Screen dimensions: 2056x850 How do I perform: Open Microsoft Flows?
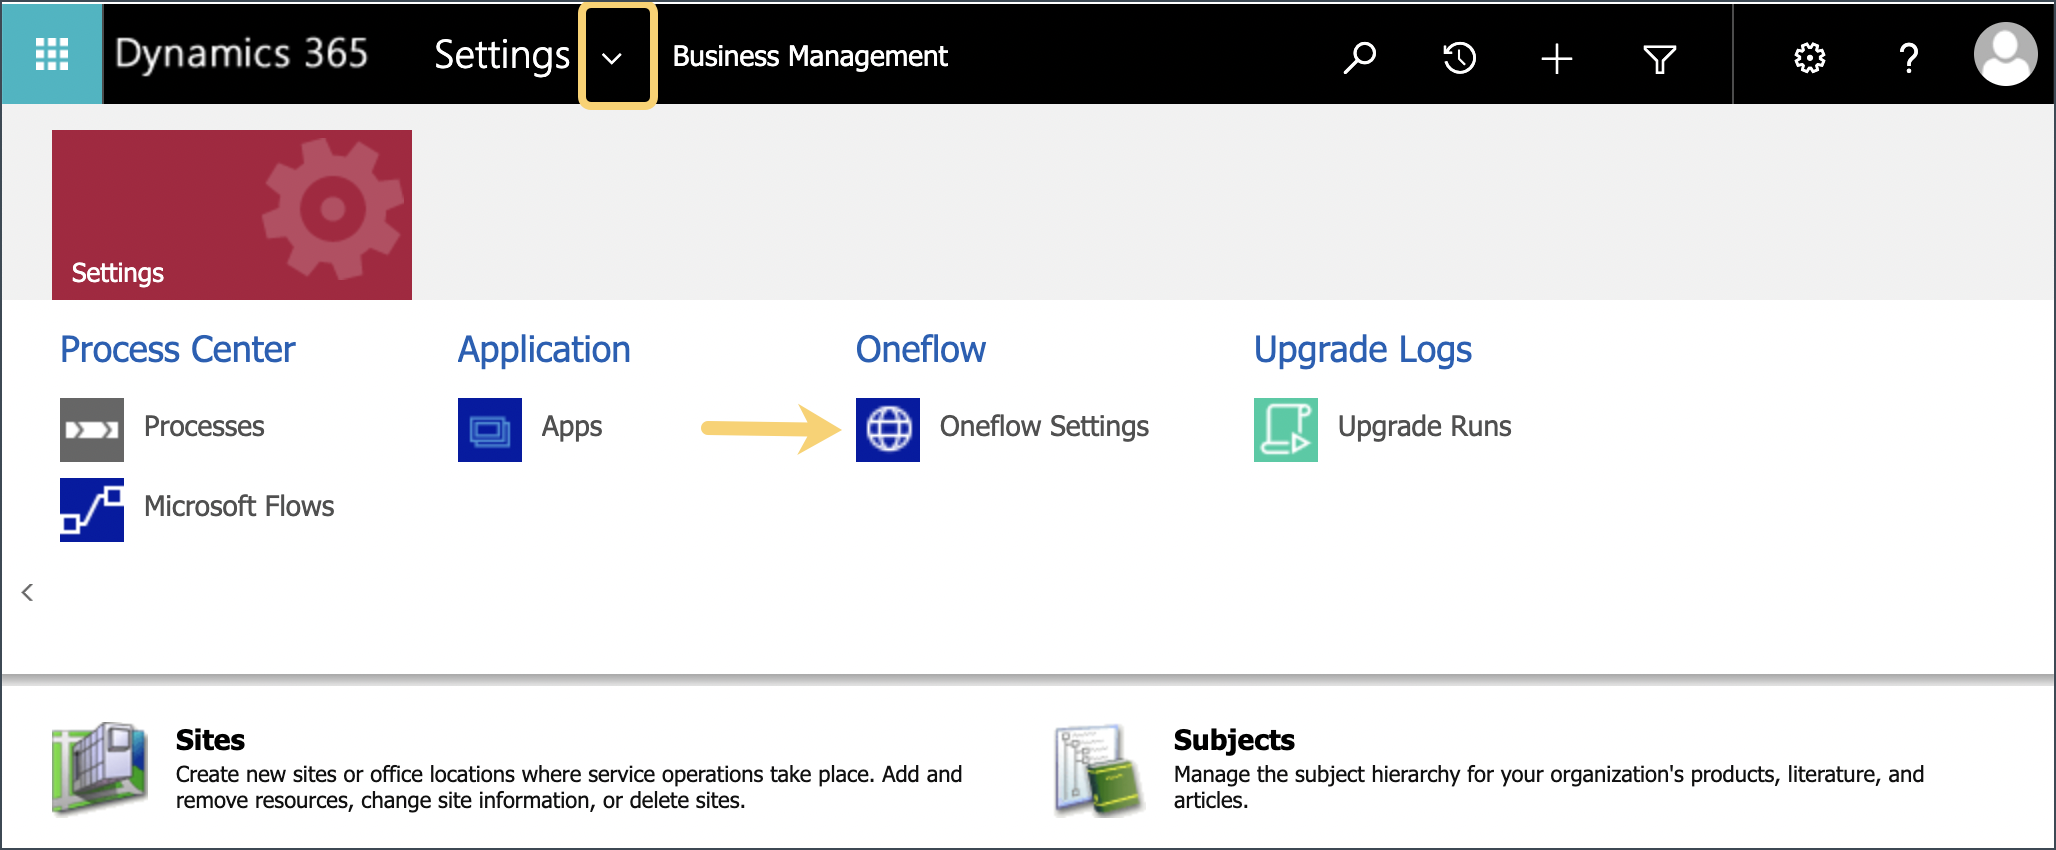[239, 506]
